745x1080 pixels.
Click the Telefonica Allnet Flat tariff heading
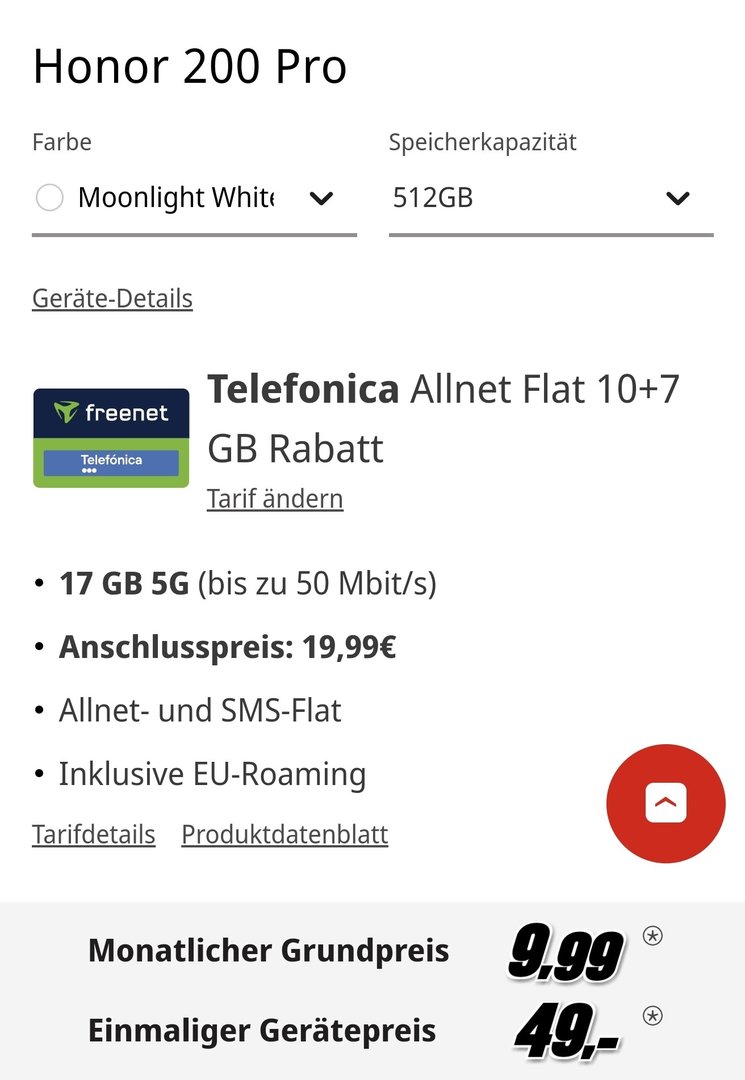pos(443,417)
